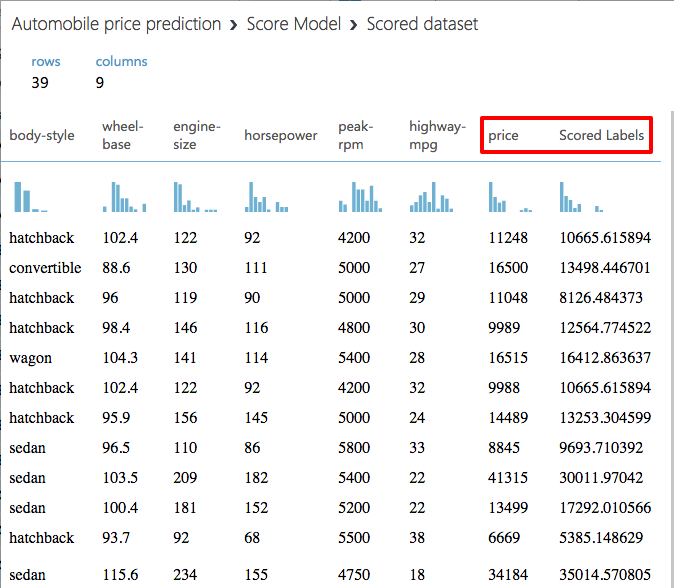The image size is (674, 588).
Task: Click the price histogram chart
Action: (x=509, y=197)
